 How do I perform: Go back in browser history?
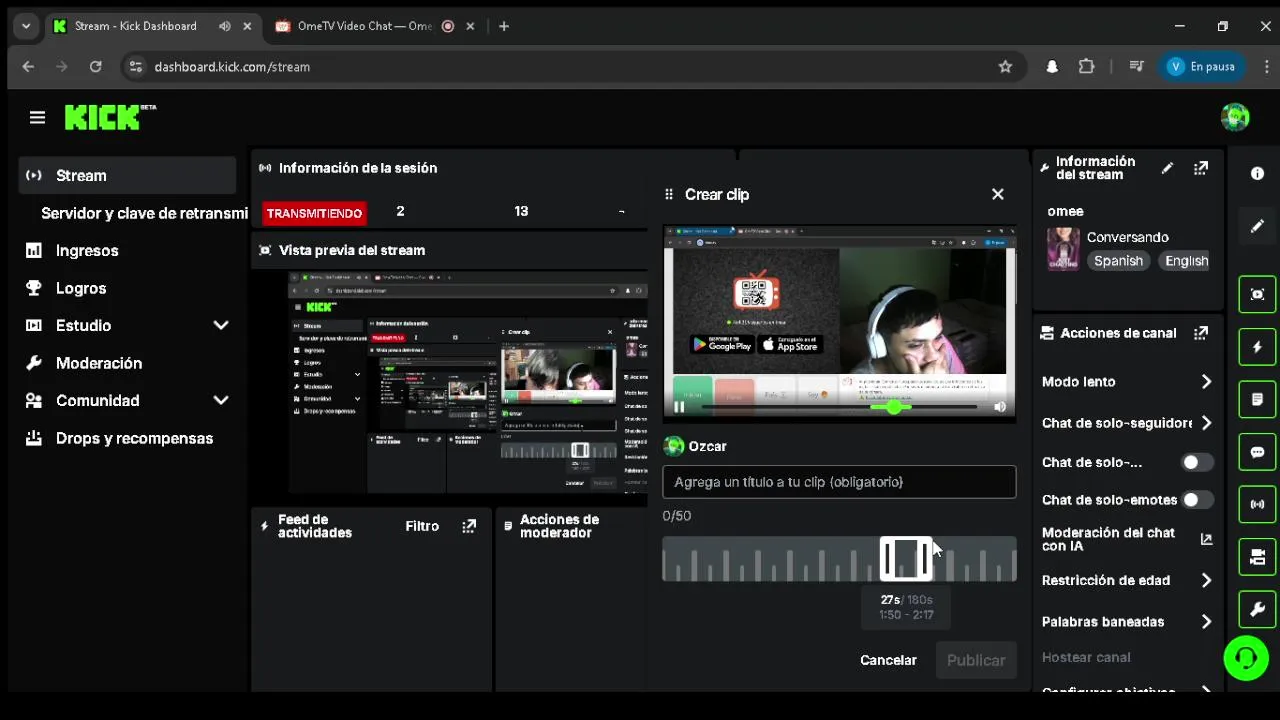click(x=28, y=66)
